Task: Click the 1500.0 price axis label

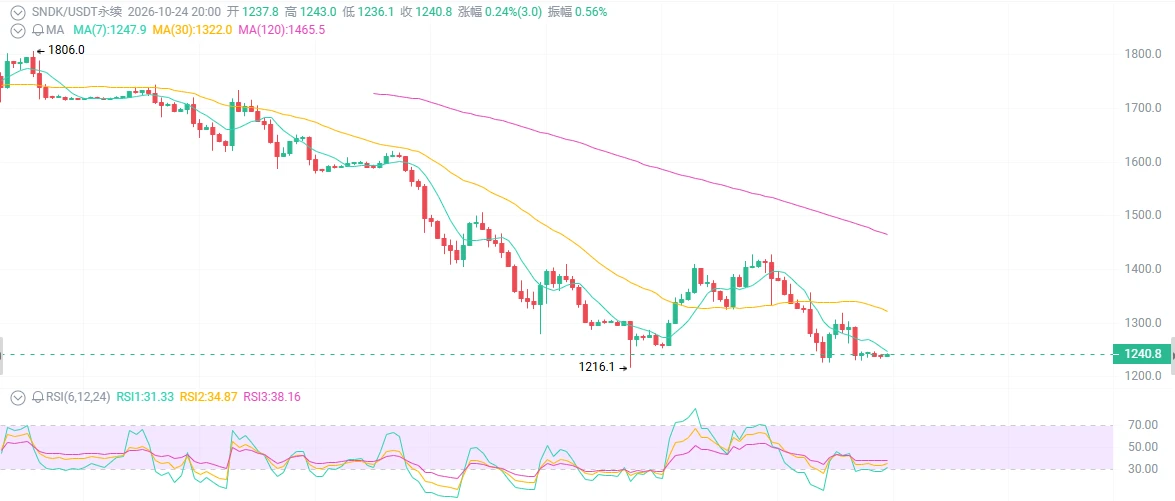Action: (x=1143, y=215)
